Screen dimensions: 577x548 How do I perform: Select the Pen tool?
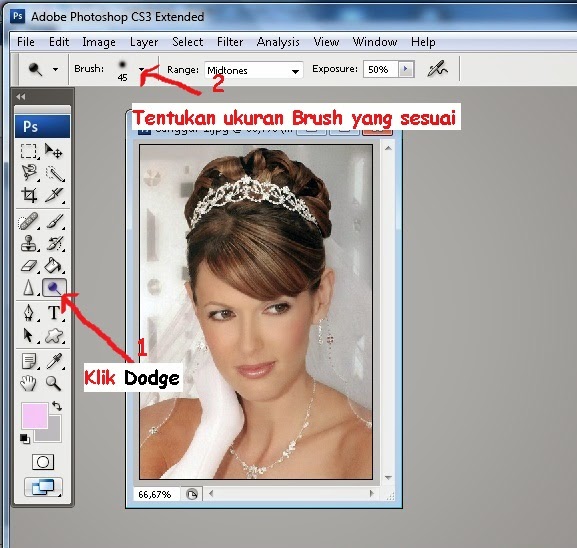(x=28, y=313)
